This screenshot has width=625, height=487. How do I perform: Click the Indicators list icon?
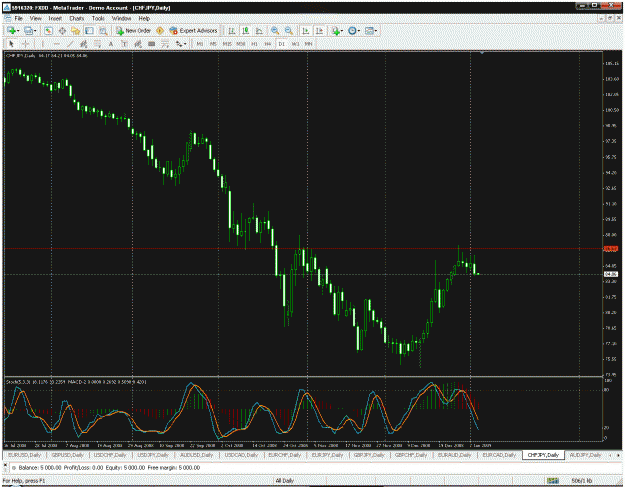tap(336, 31)
